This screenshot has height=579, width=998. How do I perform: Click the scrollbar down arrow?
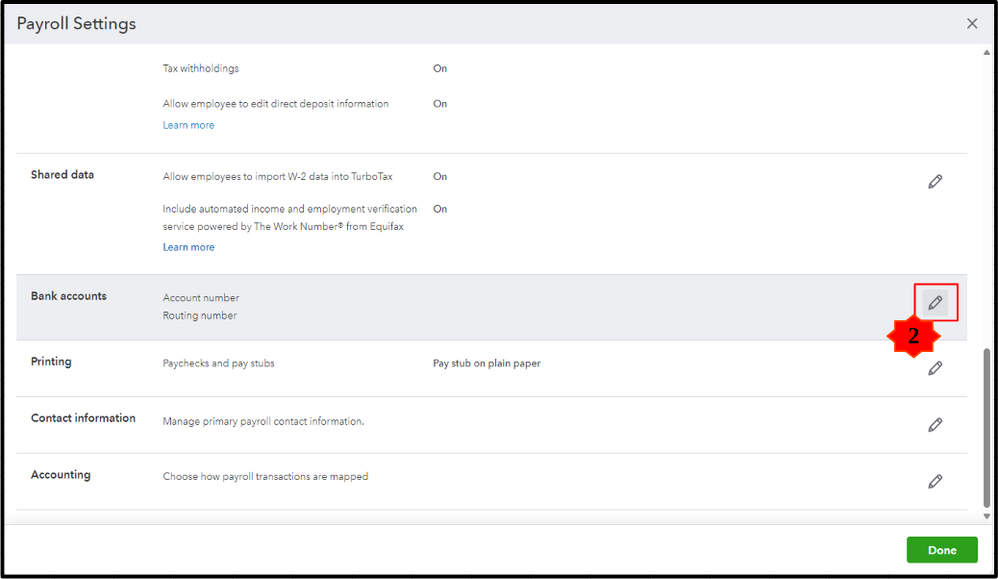[x=988, y=517]
